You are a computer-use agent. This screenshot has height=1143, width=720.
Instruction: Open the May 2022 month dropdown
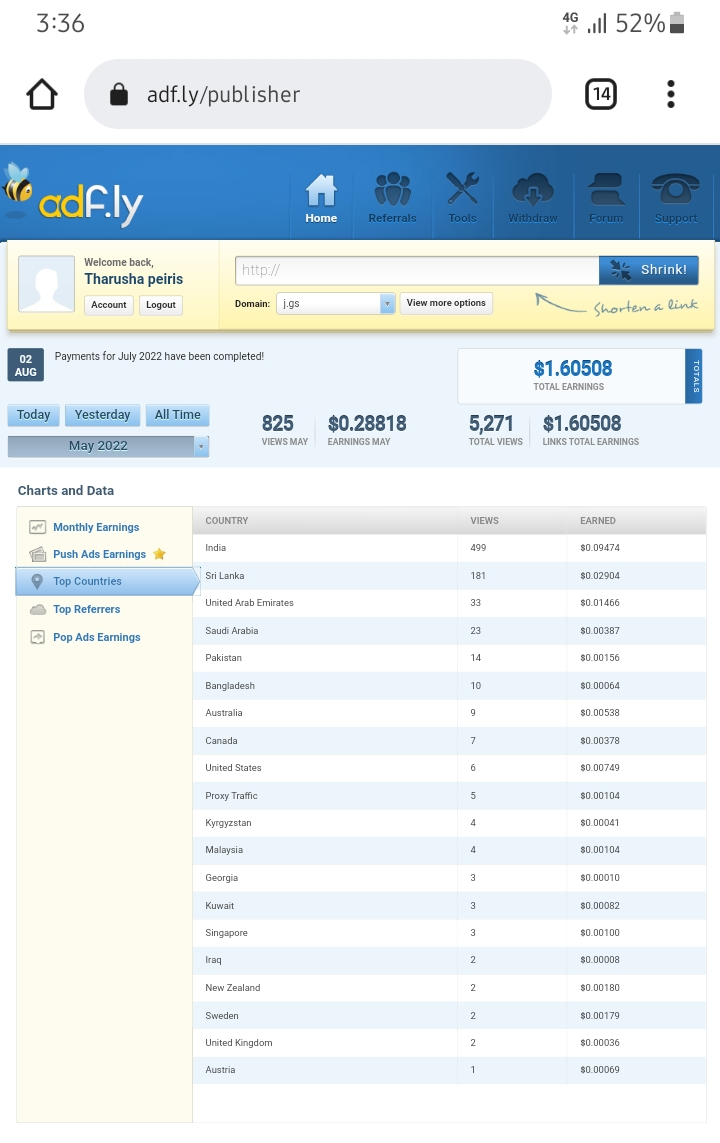point(108,446)
